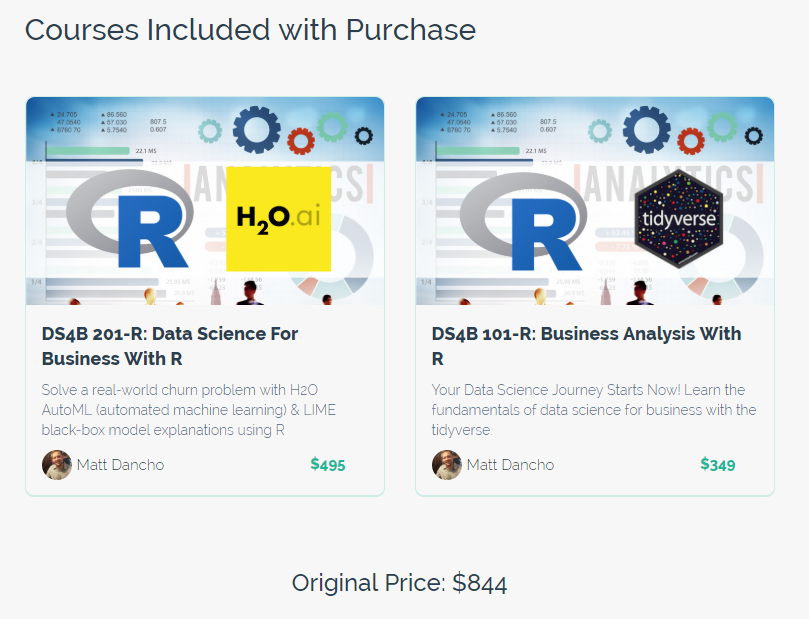Click red gear icon on 101-R image
This screenshot has width=809, height=619.
click(x=691, y=141)
